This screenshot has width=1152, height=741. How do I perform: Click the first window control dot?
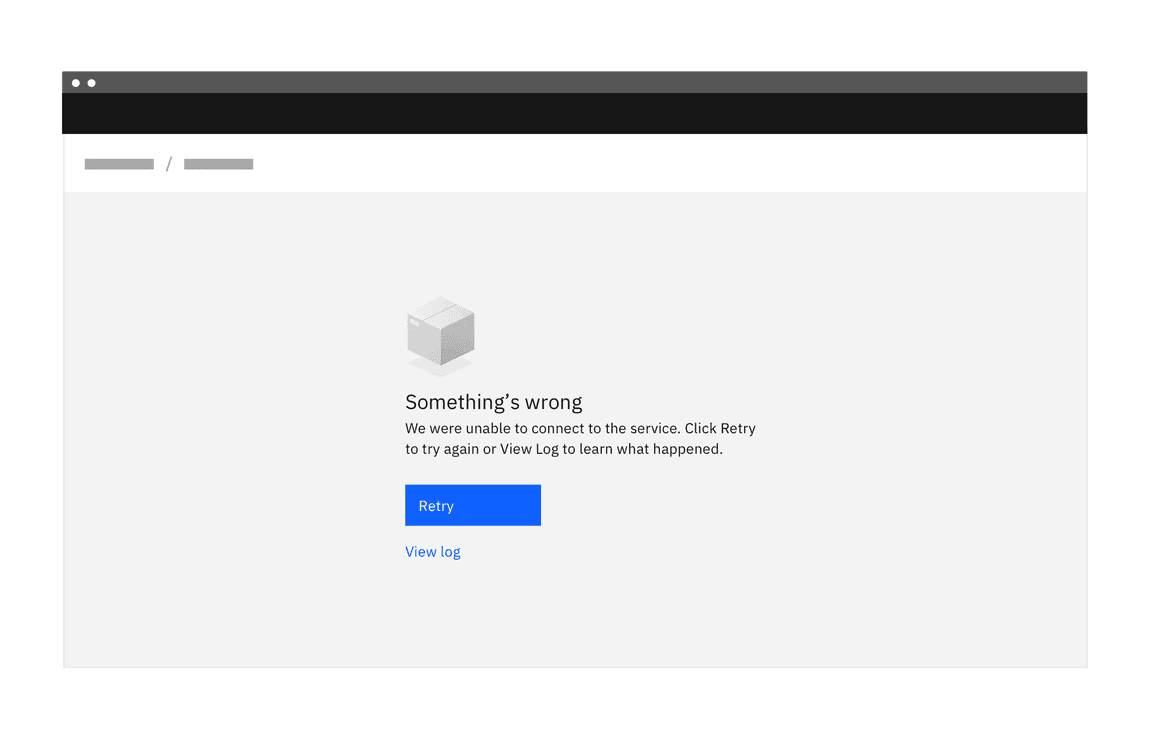(76, 82)
